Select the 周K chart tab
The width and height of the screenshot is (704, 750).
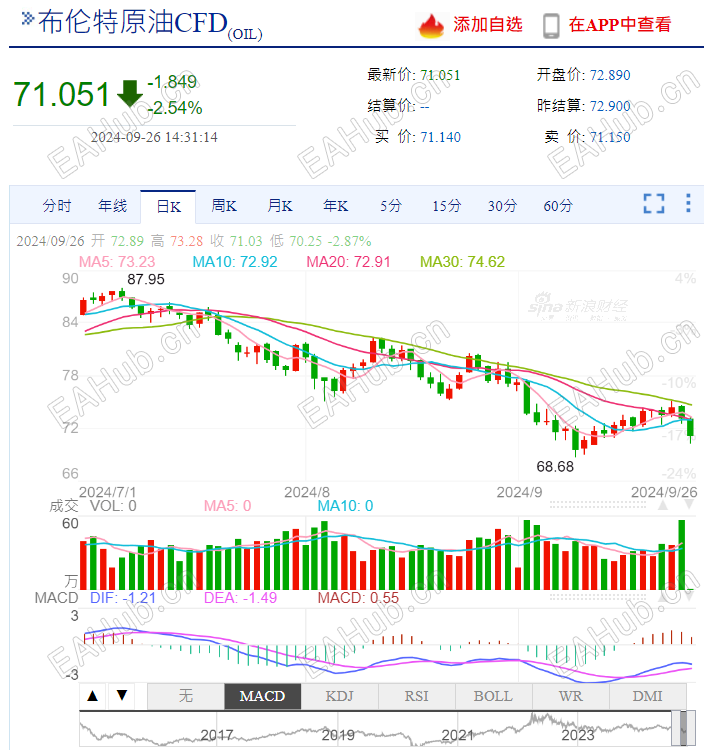pos(224,206)
